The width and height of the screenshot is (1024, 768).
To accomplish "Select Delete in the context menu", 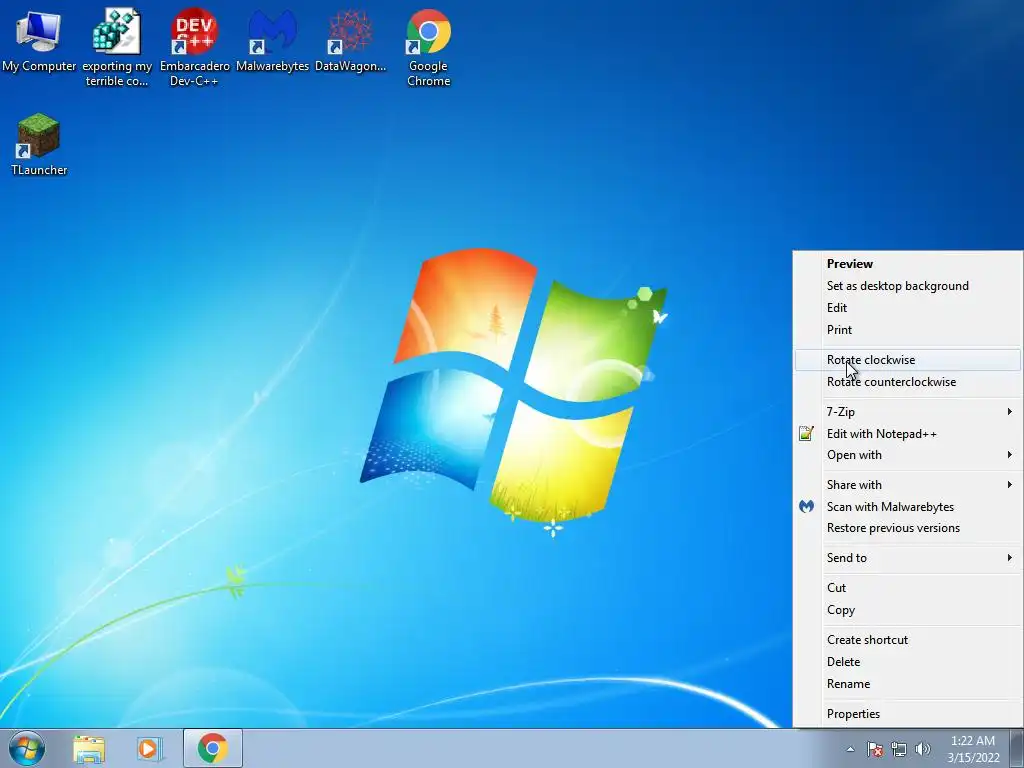I will [908, 662].
